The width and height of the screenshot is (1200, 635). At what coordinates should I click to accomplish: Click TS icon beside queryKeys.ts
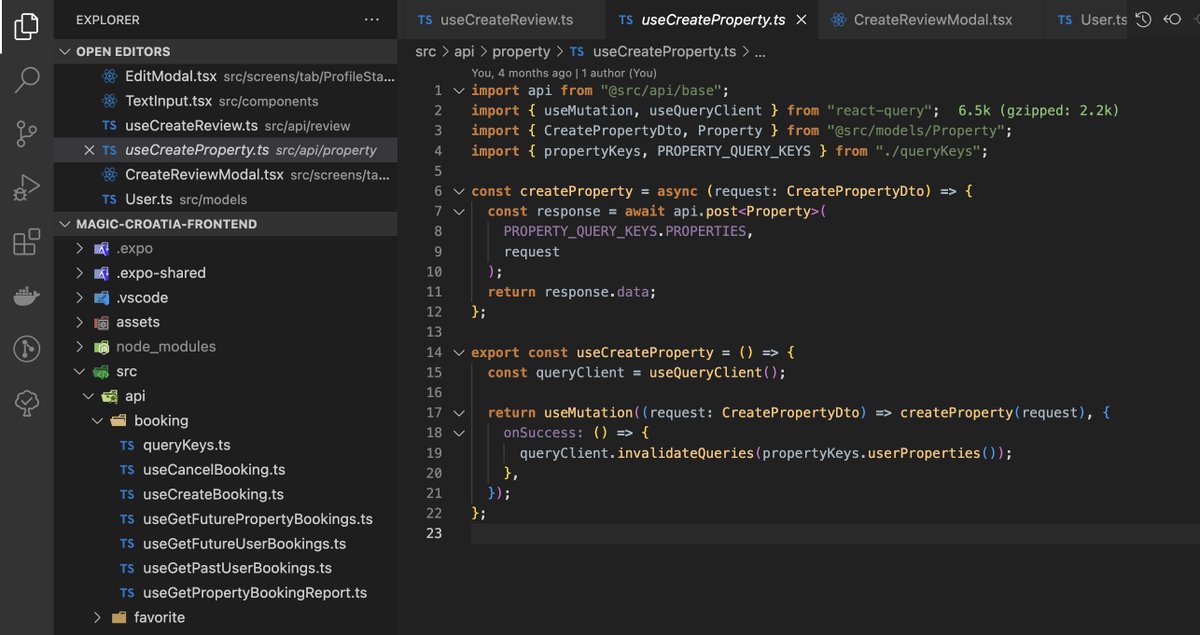[x=127, y=445]
